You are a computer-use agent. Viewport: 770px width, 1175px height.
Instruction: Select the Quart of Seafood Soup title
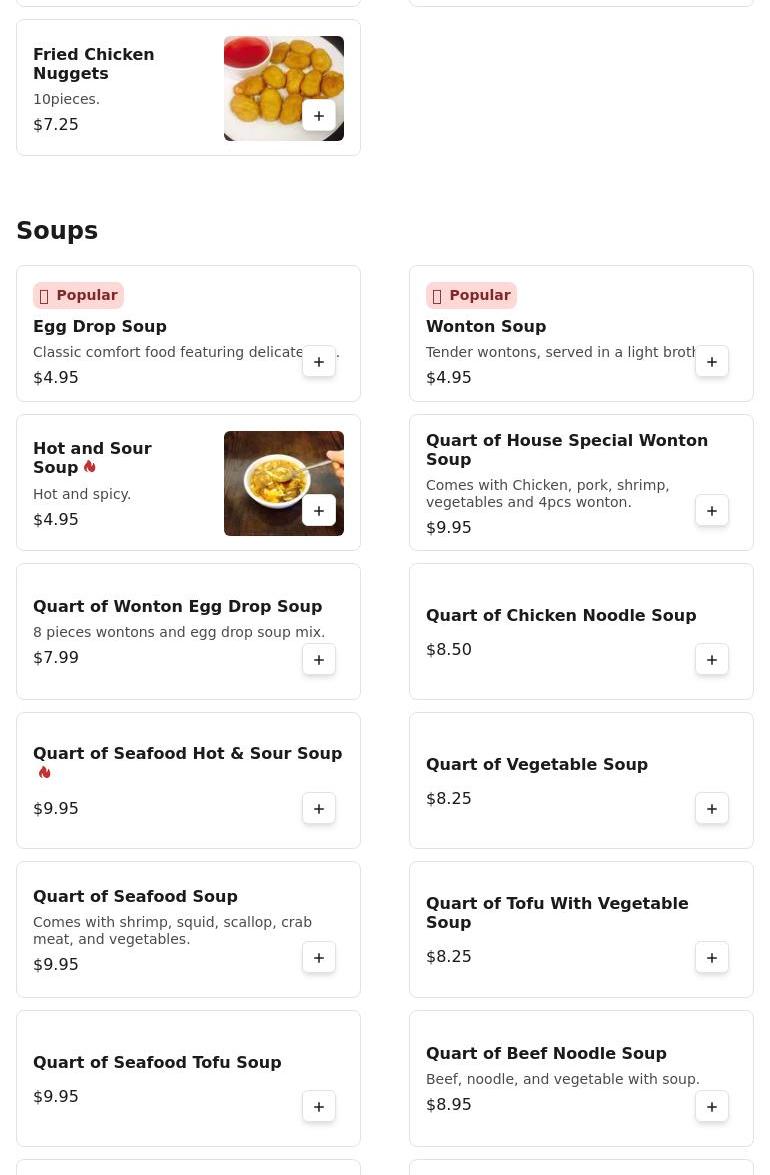pos(136,896)
